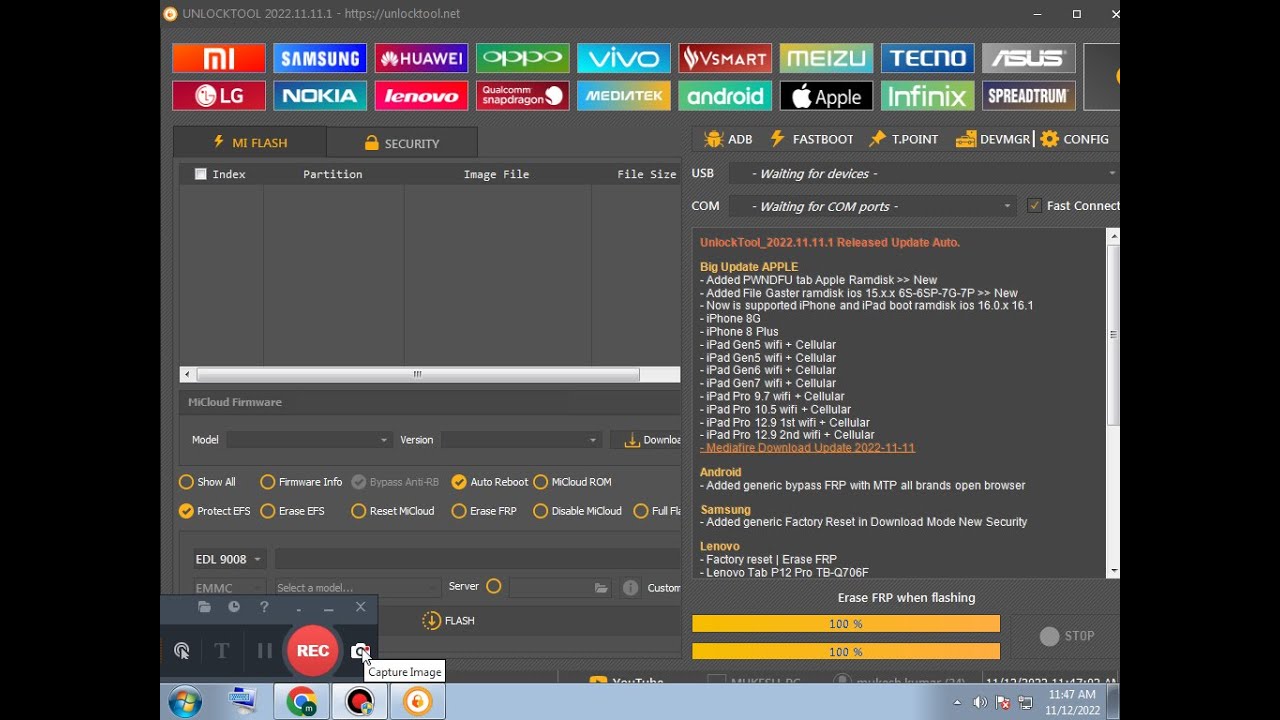
Task: Switch to the SECURITY tab
Action: [x=402, y=143]
